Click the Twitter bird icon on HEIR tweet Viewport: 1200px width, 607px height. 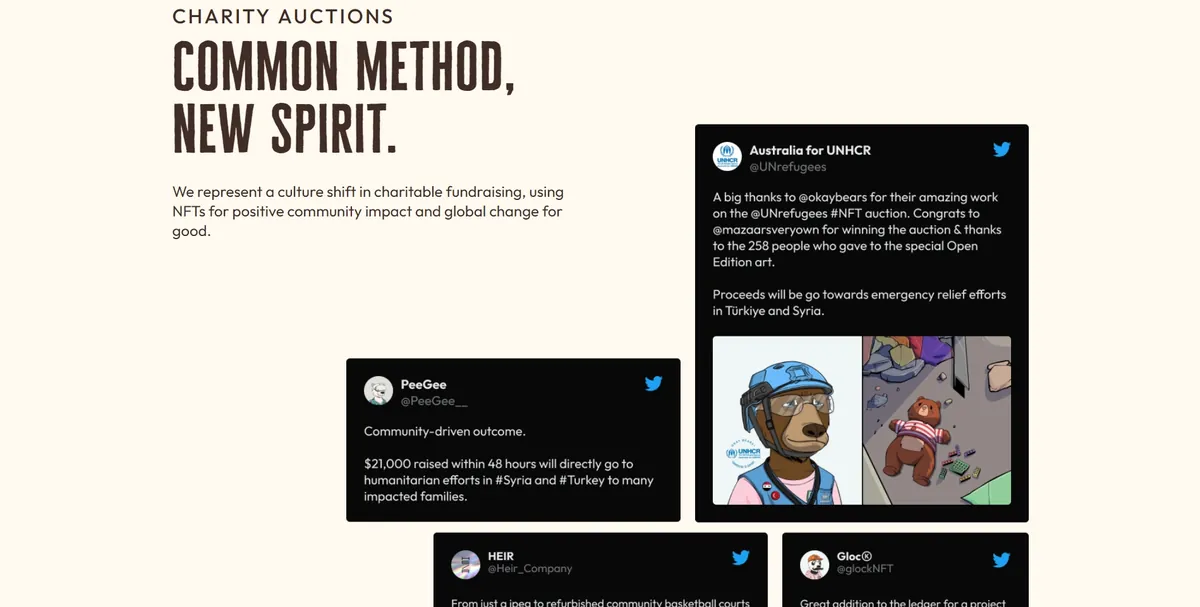click(x=740, y=558)
